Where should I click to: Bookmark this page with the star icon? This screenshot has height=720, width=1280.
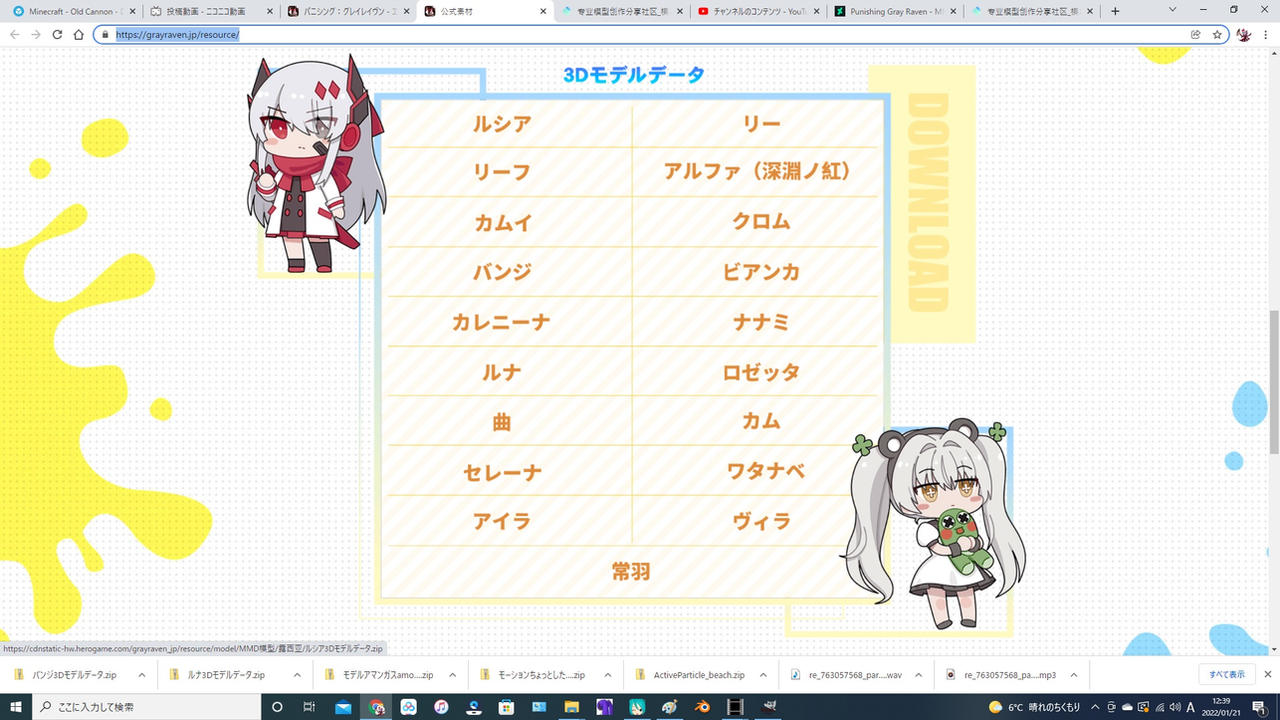click(1217, 34)
